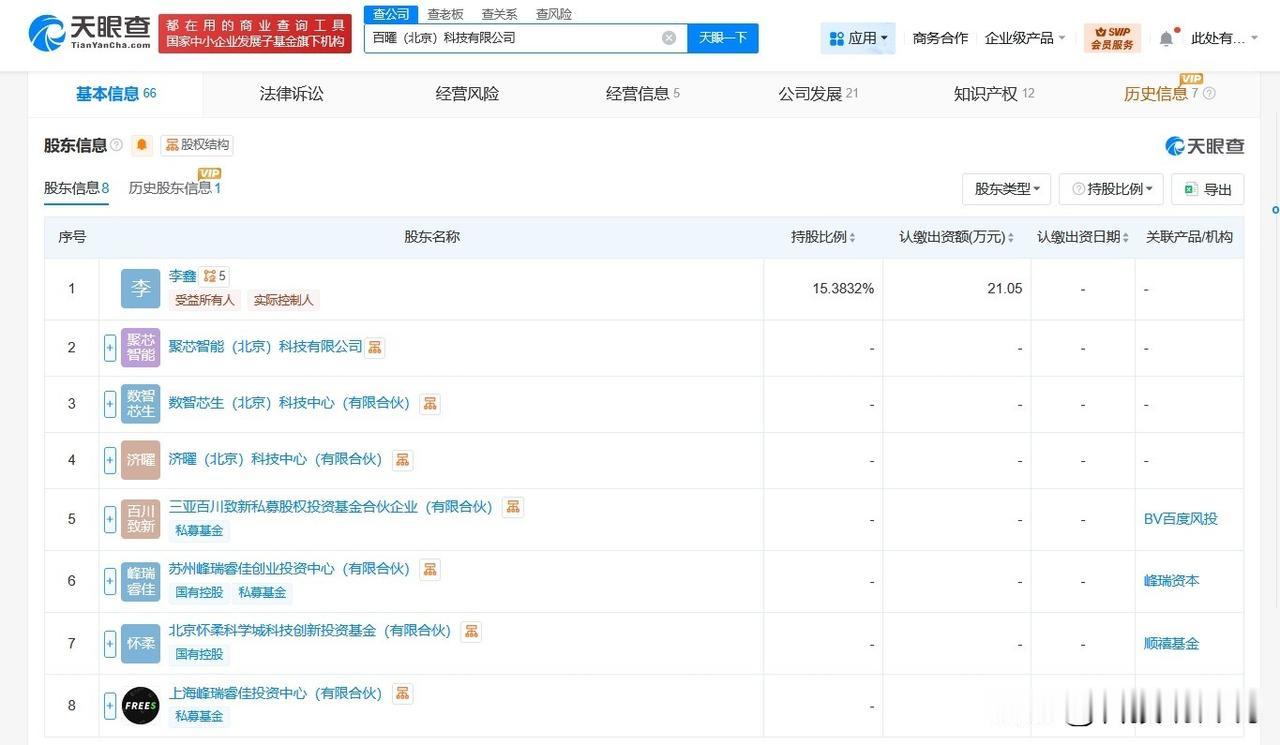
Task: Open the 股东类型 filter dropdown
Action: pyautogui.click(x=1007, y=189)
